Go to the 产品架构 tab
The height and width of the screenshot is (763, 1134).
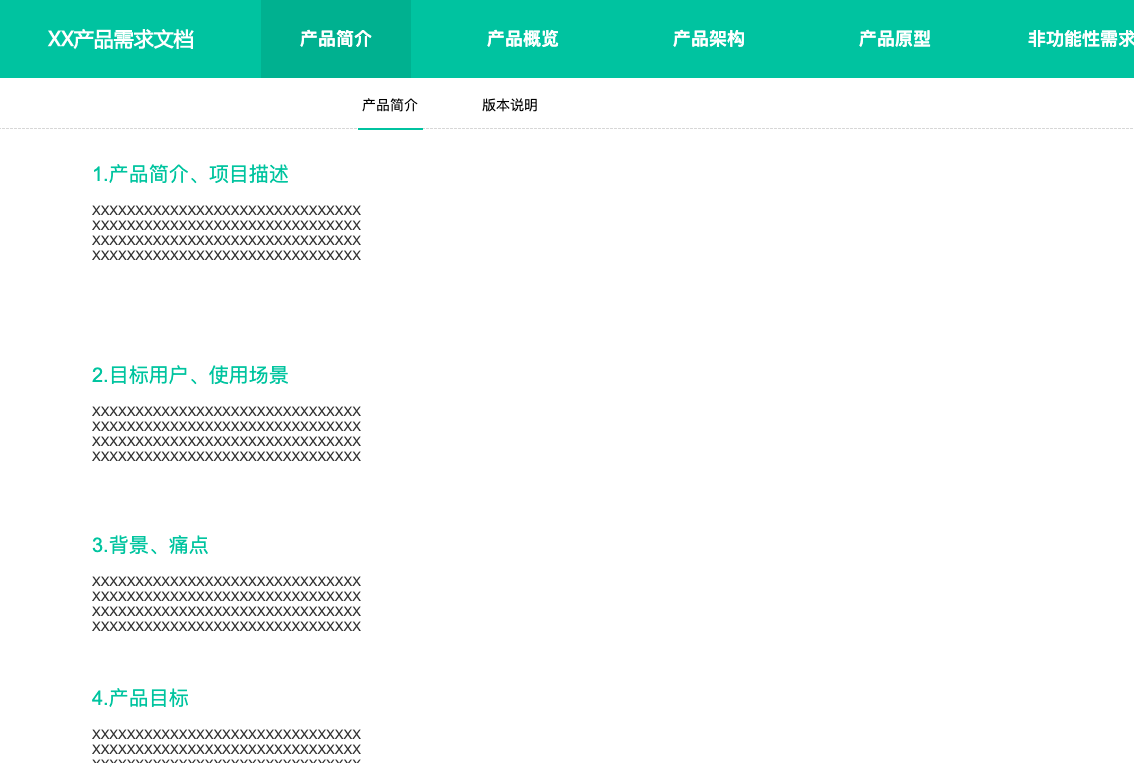point(709,39)
